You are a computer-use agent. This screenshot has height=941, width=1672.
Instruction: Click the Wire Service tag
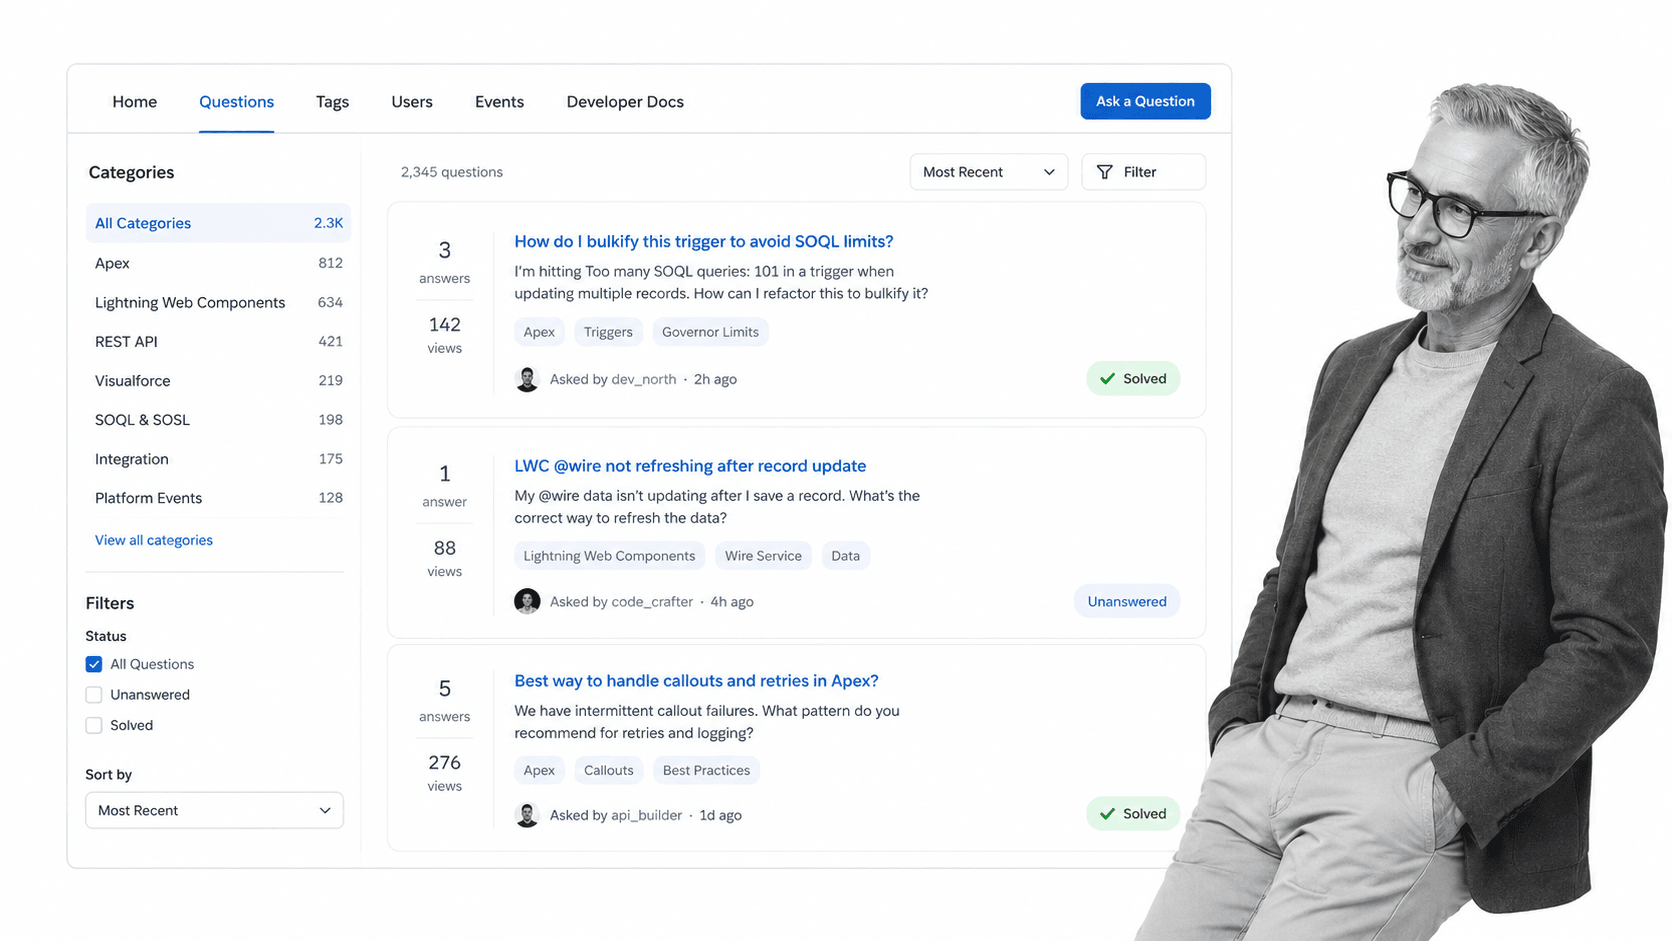[763, 556]
